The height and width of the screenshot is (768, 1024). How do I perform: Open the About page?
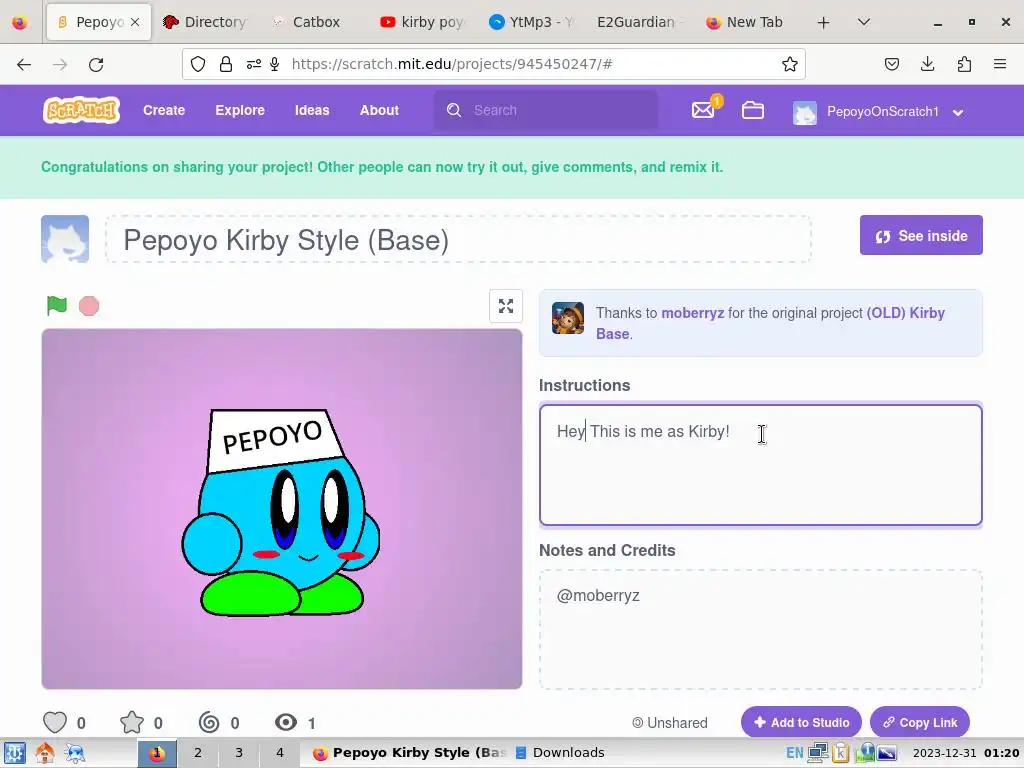click(x=379, y=110)
